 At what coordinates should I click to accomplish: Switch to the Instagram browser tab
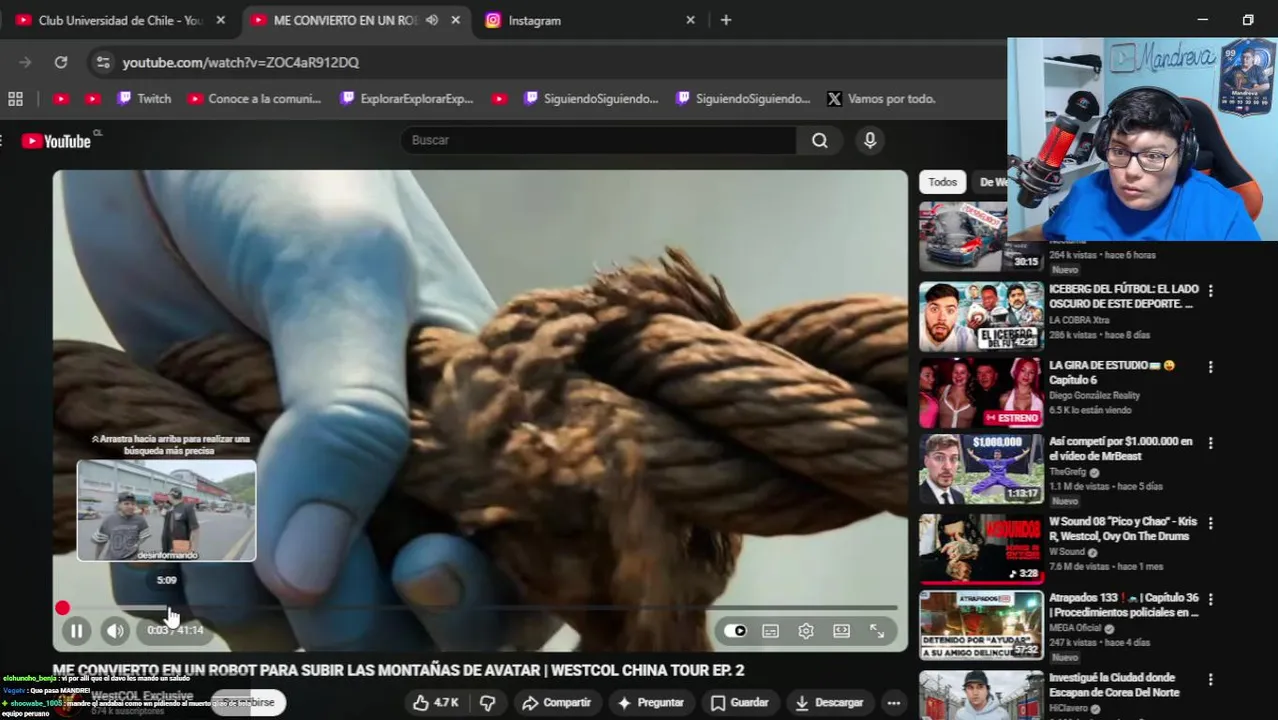coord(590,20)
